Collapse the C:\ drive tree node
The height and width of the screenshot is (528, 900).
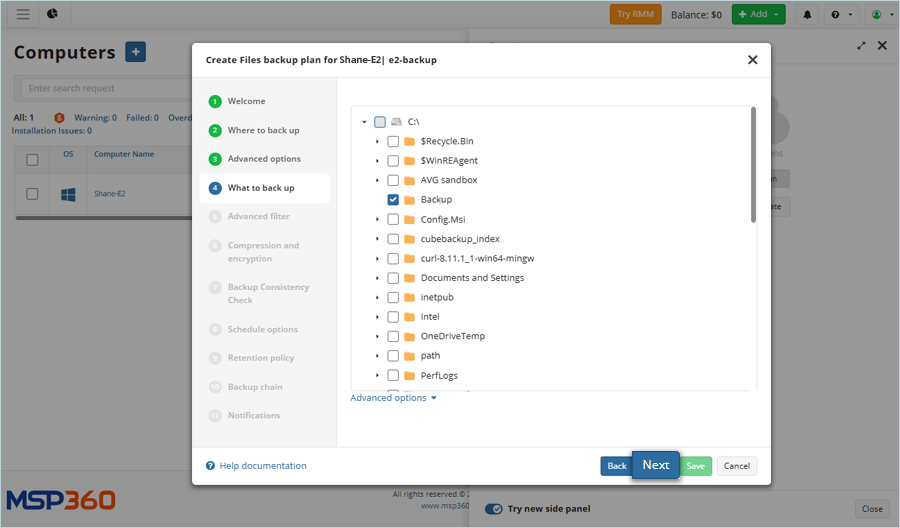(364, 122)
